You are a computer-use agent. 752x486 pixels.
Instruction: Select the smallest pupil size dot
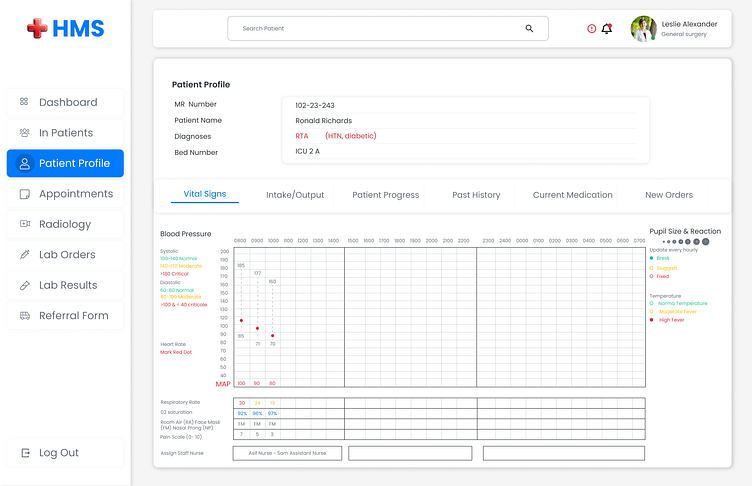(664, 242)
